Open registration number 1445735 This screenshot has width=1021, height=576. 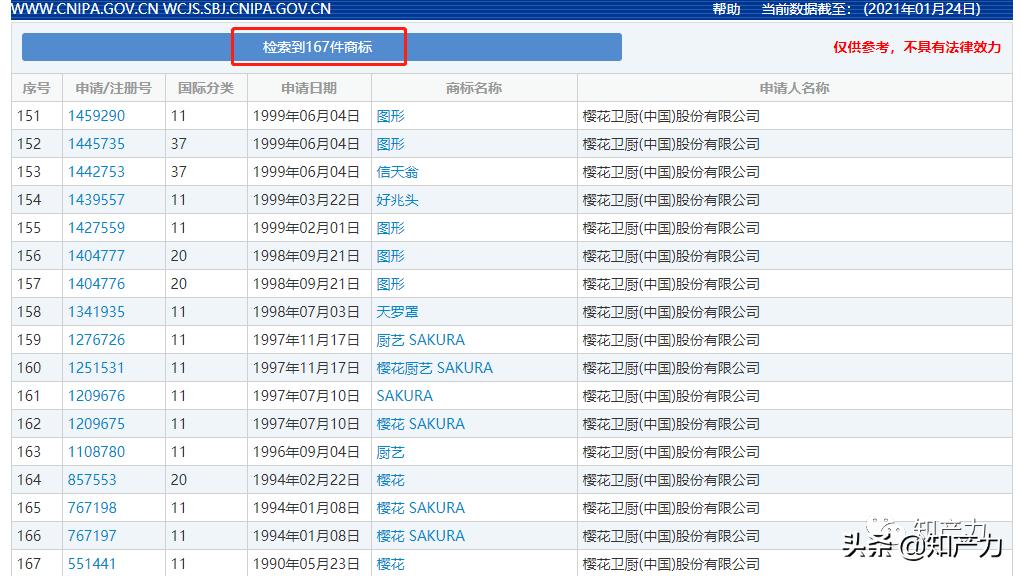tap(96, 144)
